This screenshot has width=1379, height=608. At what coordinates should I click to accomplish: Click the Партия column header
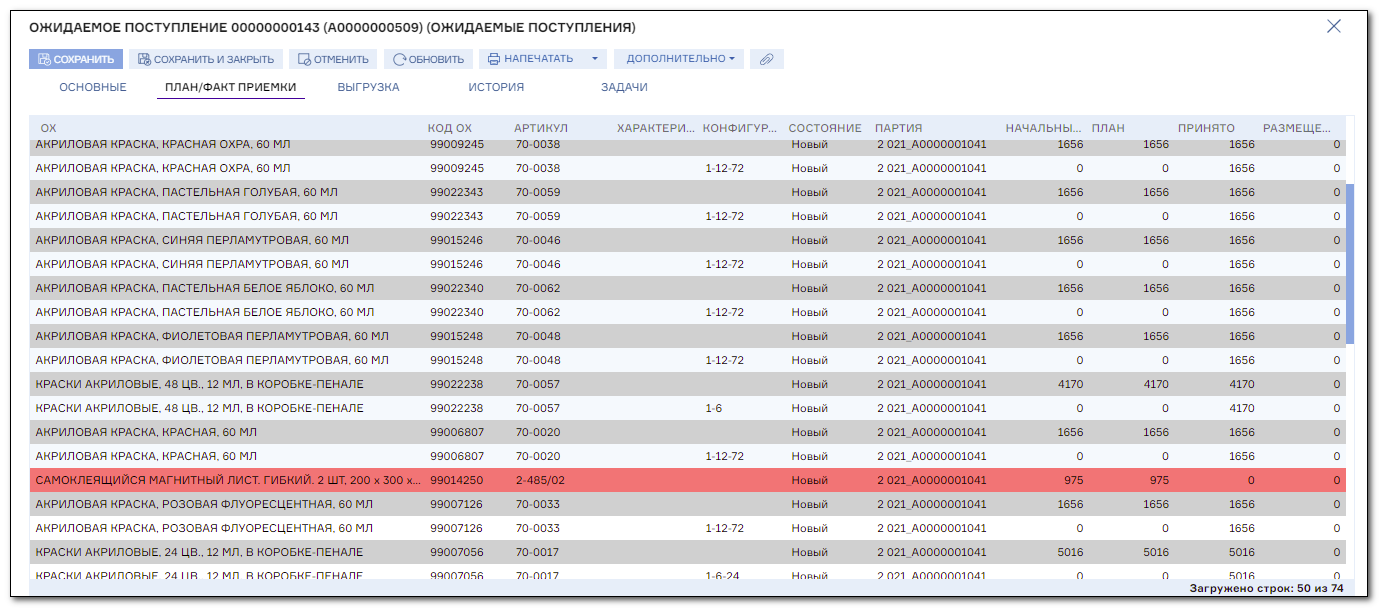click(899, 128)
